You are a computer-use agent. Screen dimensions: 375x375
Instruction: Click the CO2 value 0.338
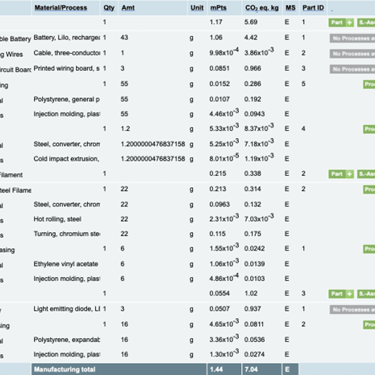(253, 174)
